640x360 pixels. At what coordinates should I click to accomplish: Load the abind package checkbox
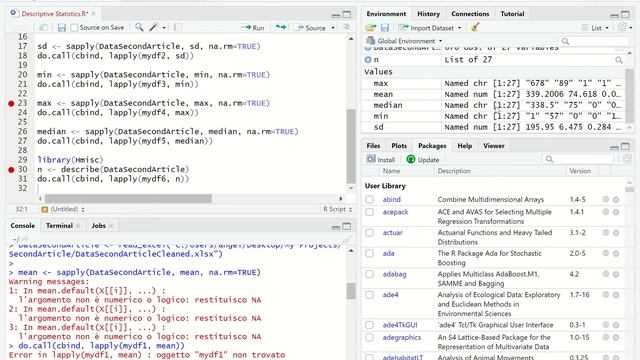point(369,200)
